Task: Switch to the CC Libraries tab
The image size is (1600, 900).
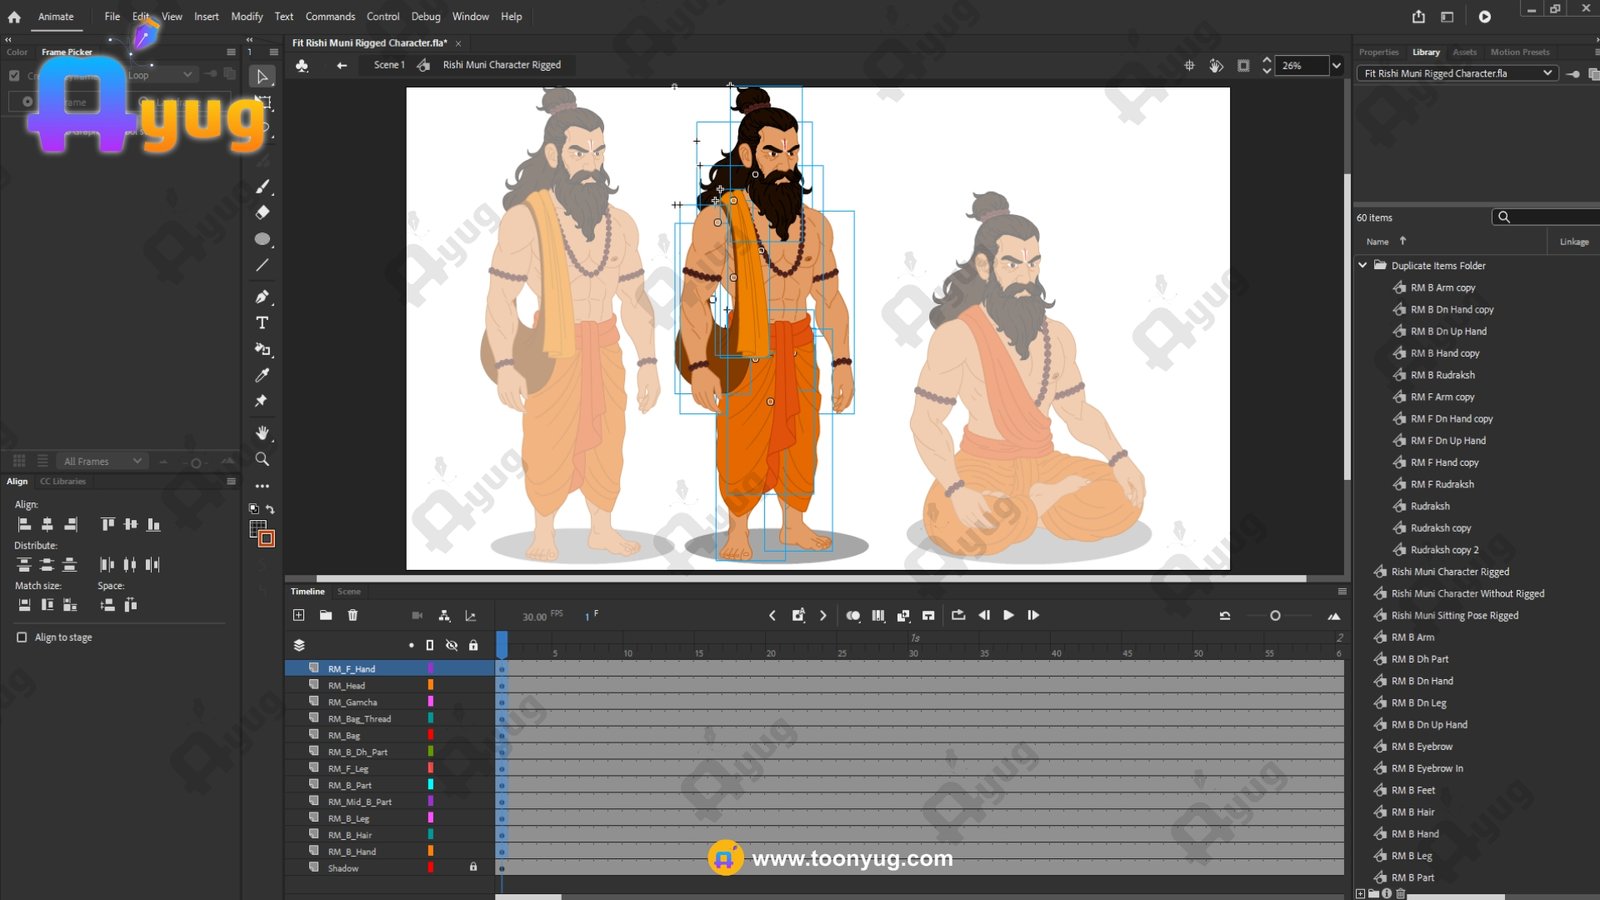Action: pos(63,481)
